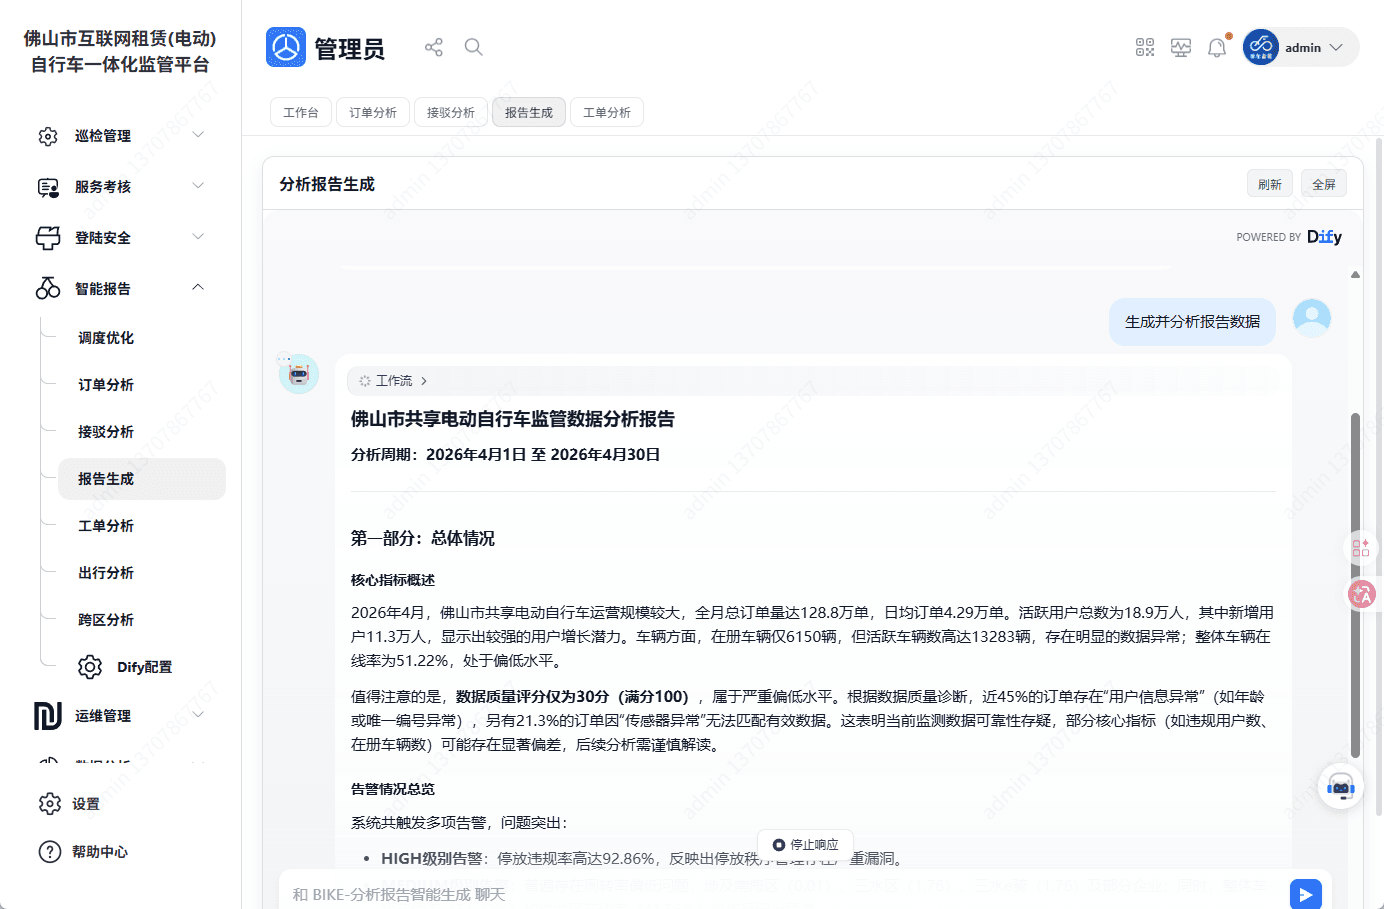Viewport: 1384px width, 909px height.
Task: Click the 服务考核 sidebar icon
Action: pyautogui.click(x=48, y=187)
